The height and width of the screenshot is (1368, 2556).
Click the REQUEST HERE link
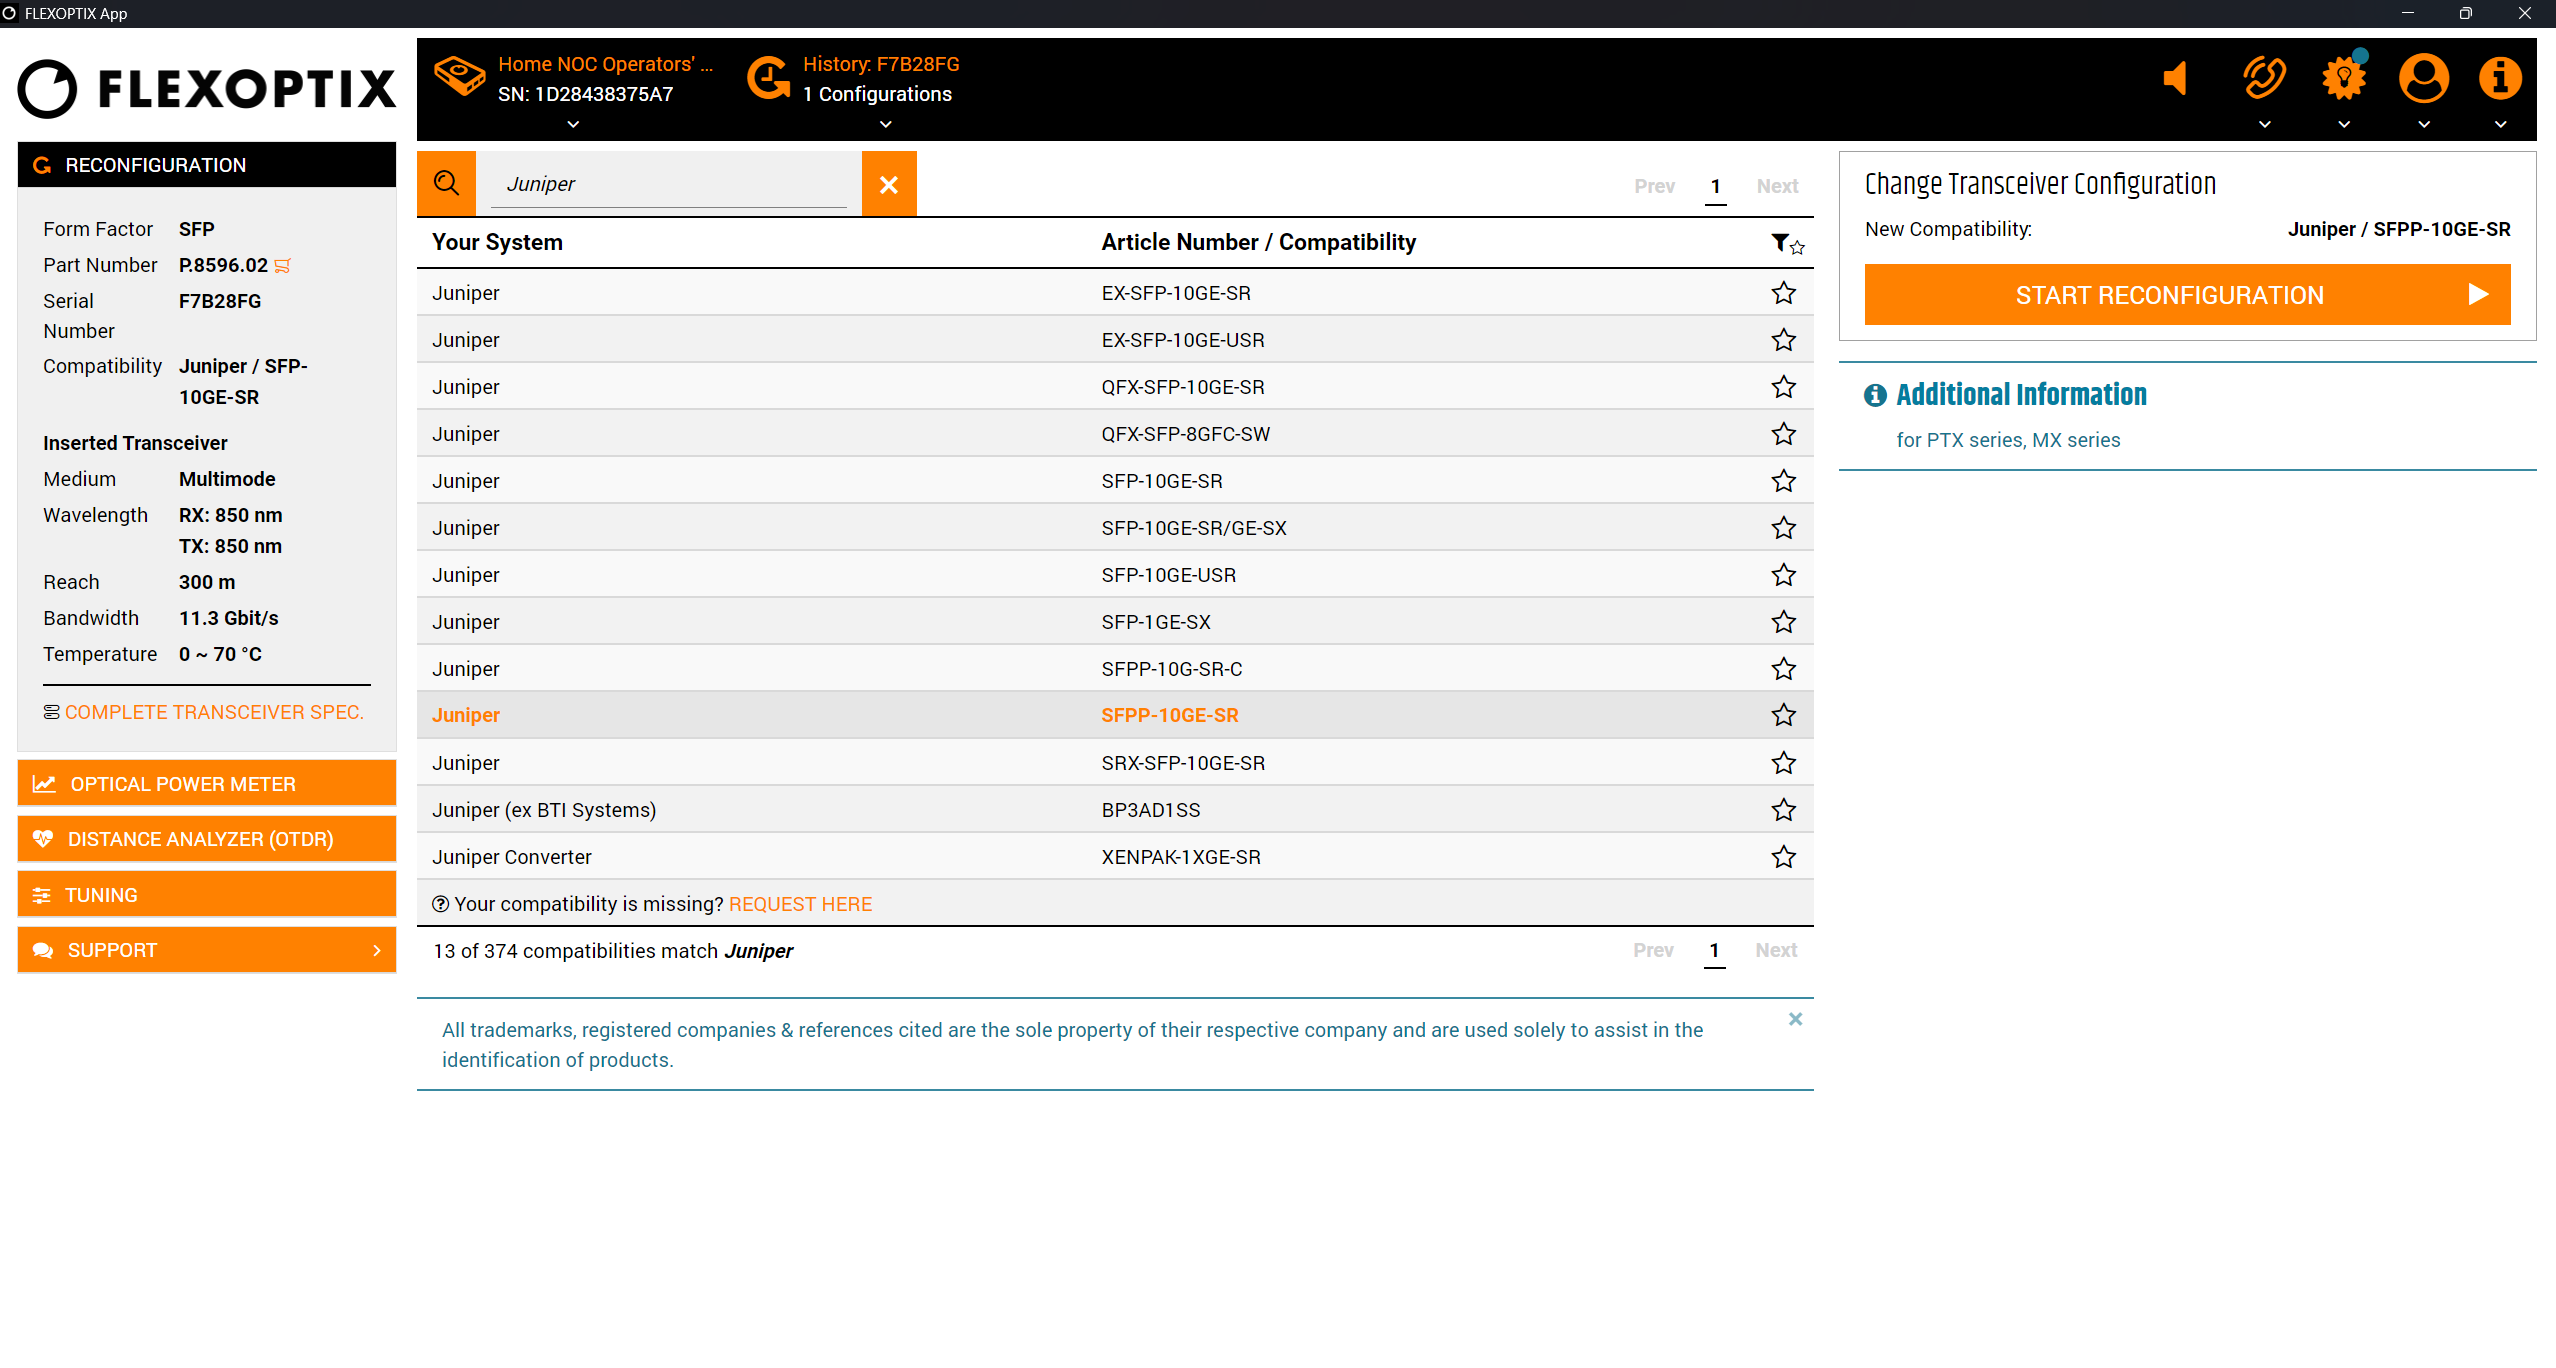pyautogui.click(x=800, y=904)
